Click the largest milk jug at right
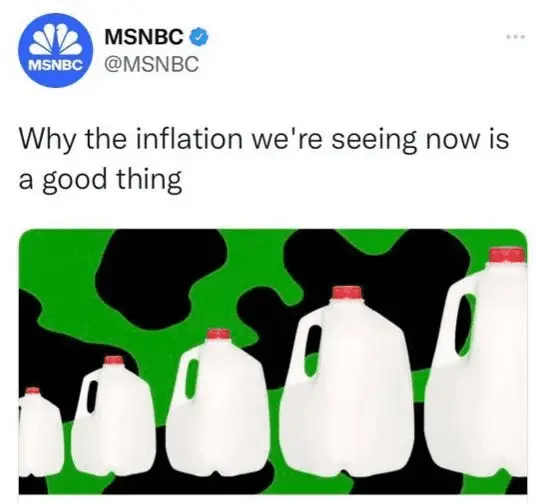 (479, 362)
